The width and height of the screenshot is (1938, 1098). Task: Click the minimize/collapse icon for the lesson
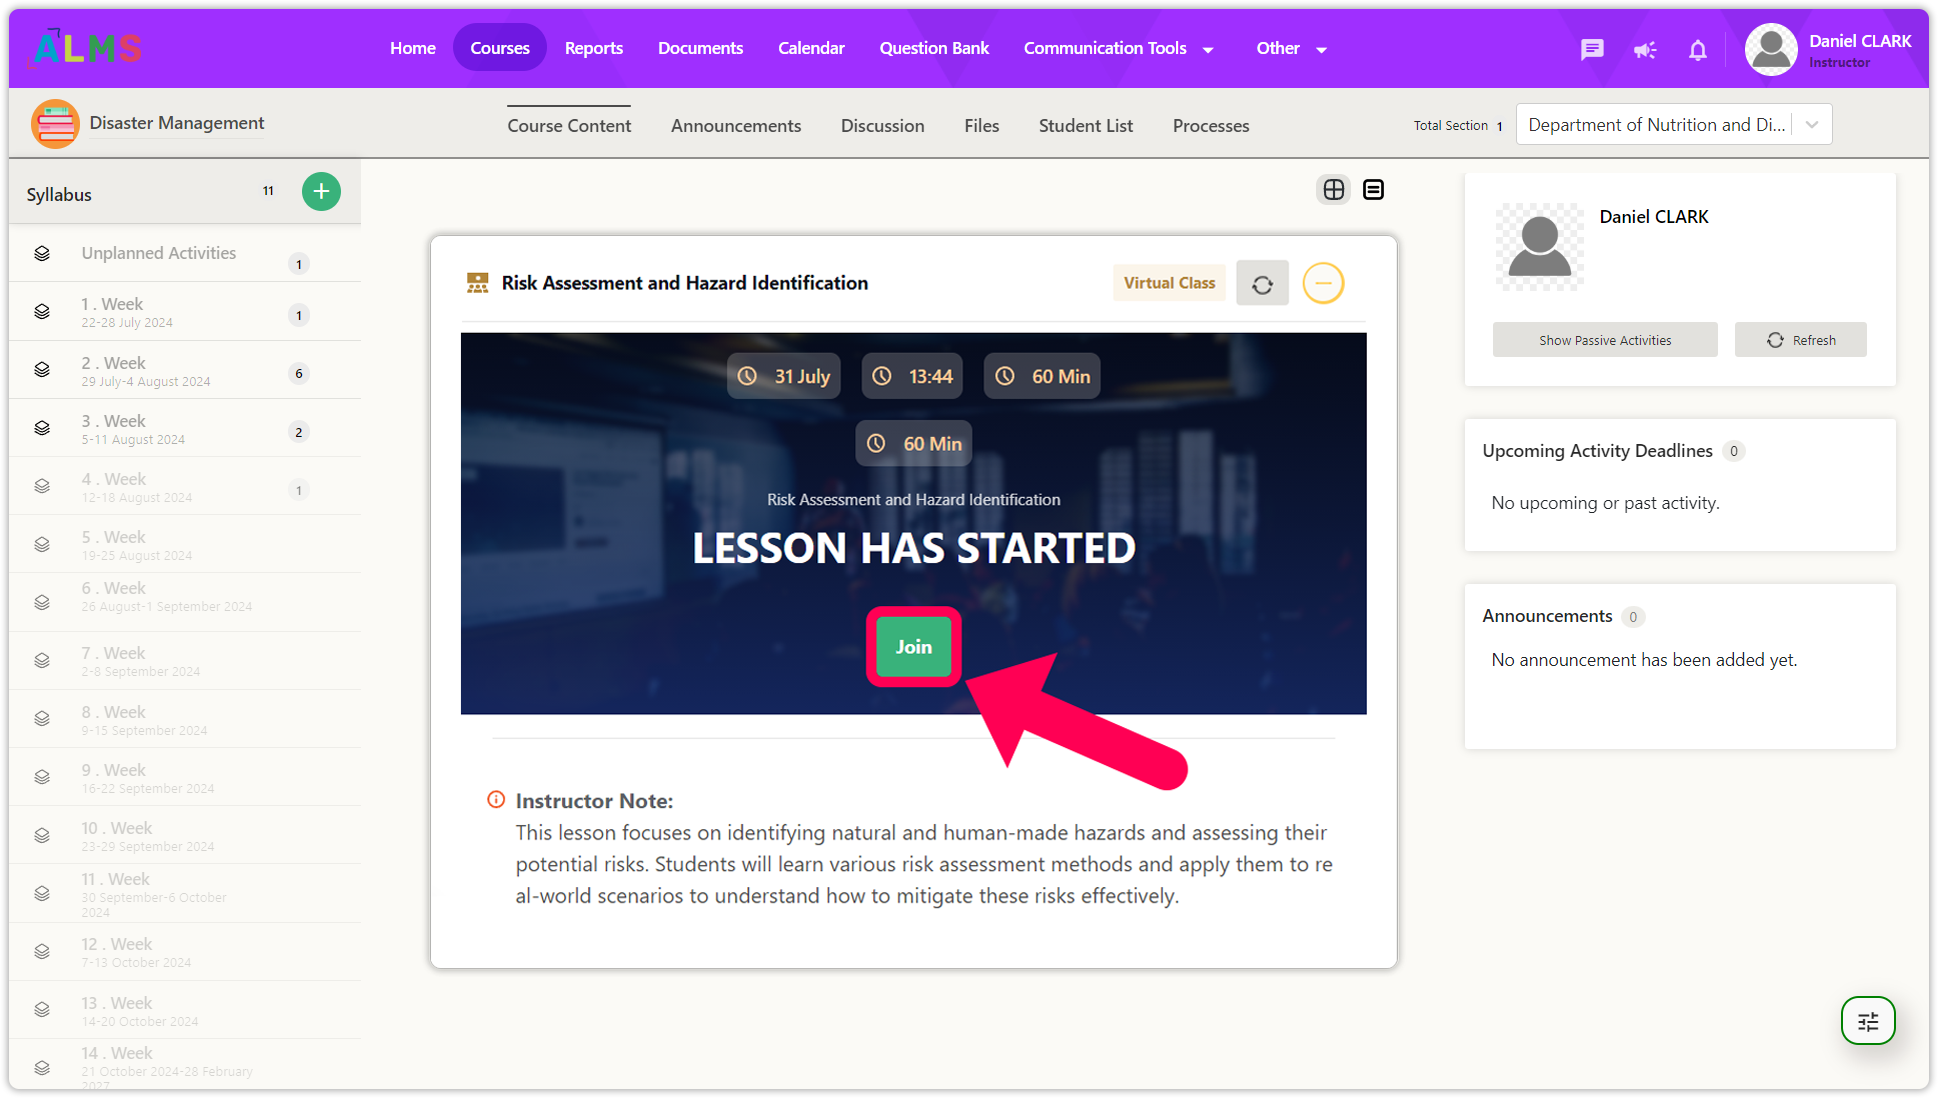[1322, 283]
